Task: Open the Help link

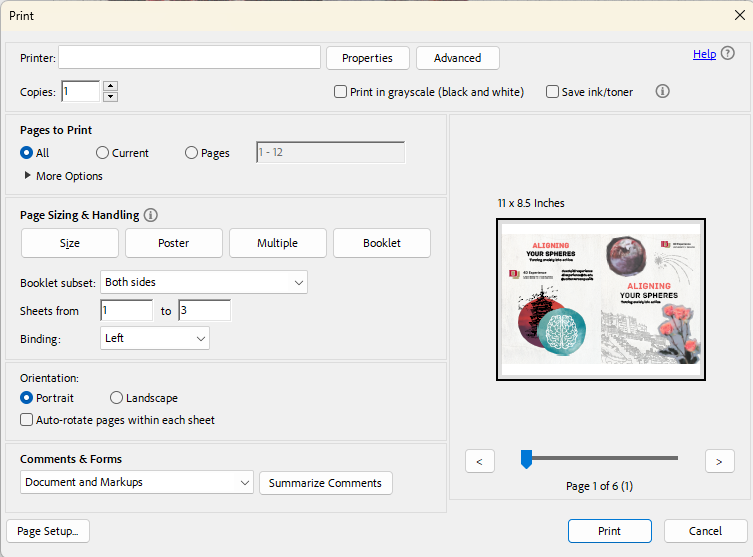Action: click(704, 54)
